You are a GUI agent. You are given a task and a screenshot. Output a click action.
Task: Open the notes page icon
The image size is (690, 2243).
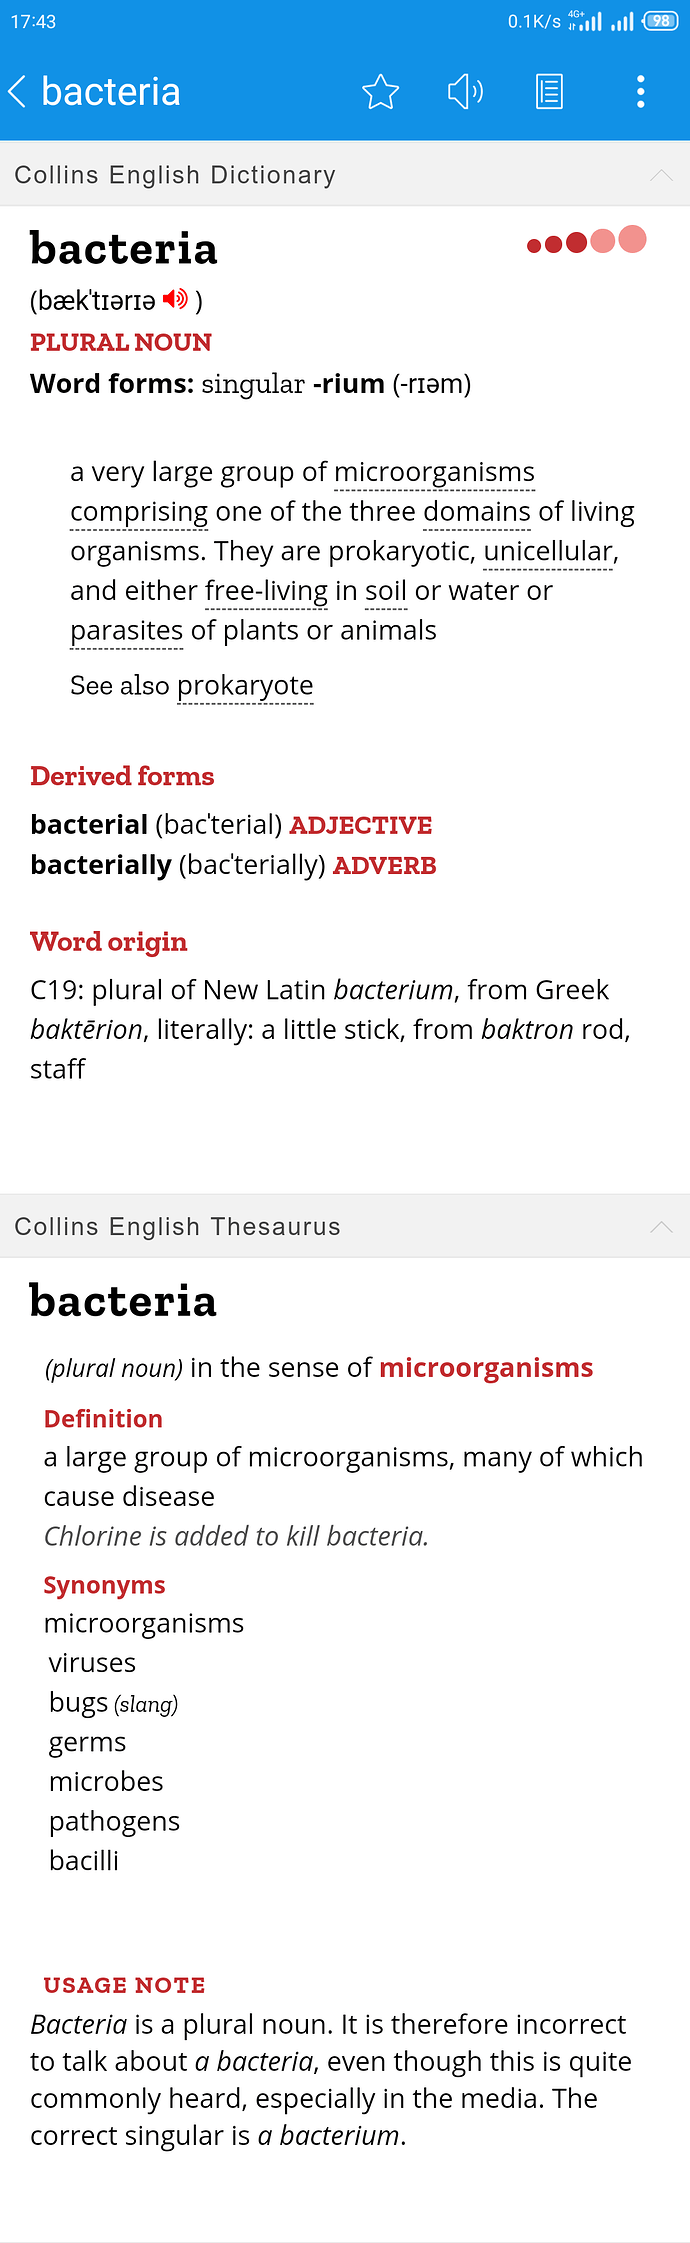coord(549,92)
